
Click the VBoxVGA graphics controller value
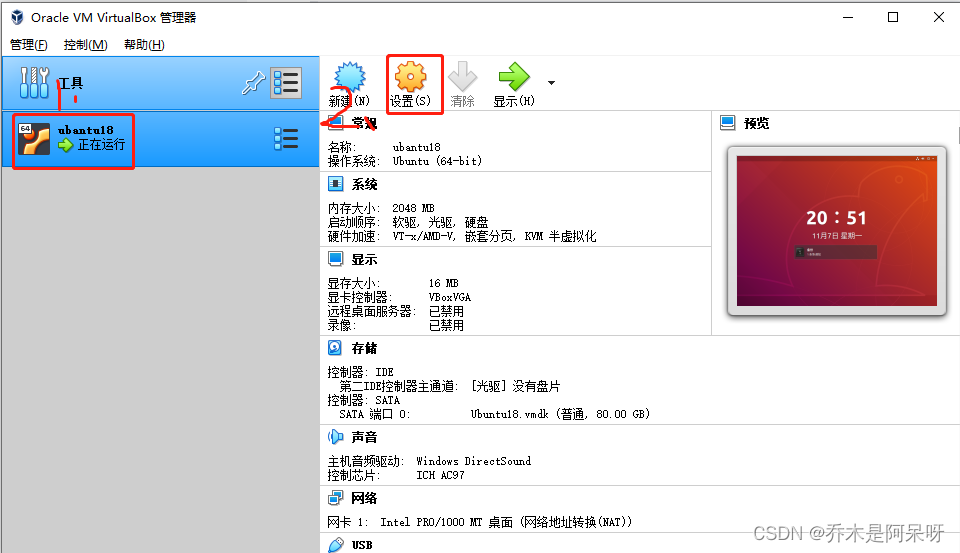tap(450, 298)
